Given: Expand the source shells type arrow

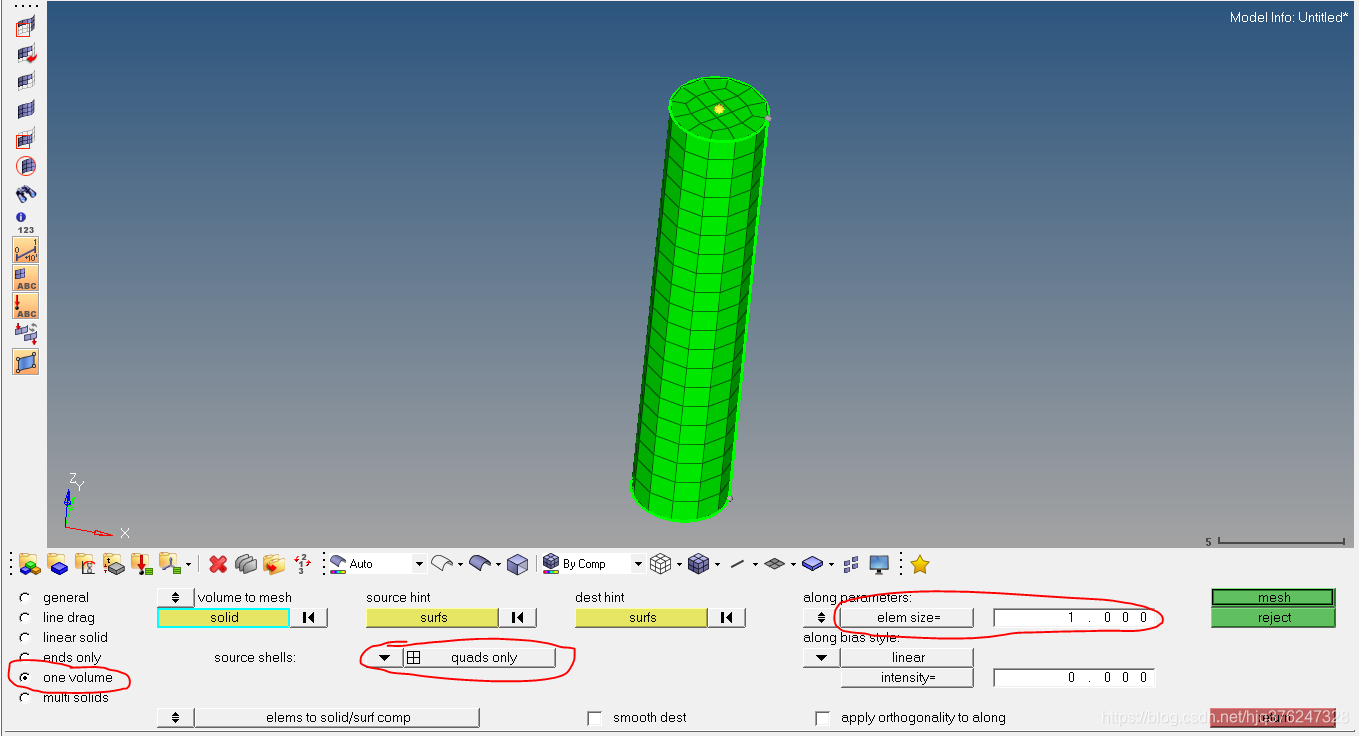Looking at the screenshot, I should point(384,658).
